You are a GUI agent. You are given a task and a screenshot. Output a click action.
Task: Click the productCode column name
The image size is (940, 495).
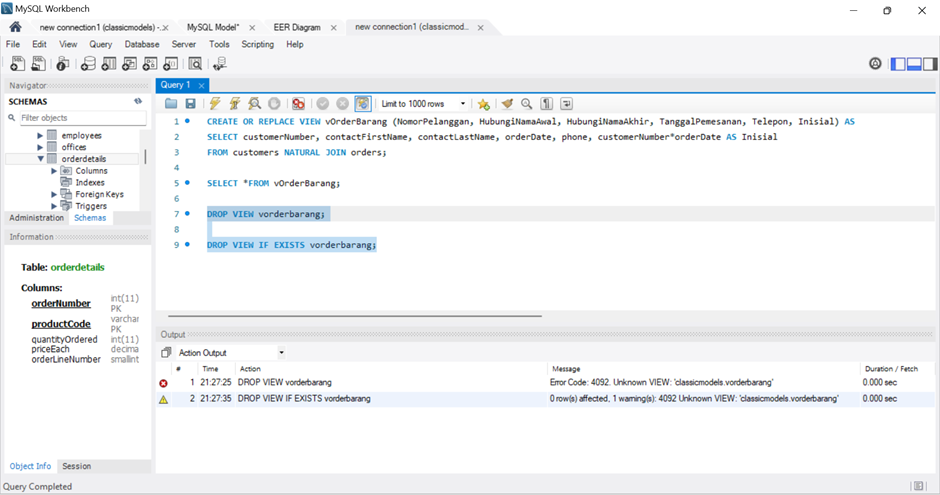(61, 324)
